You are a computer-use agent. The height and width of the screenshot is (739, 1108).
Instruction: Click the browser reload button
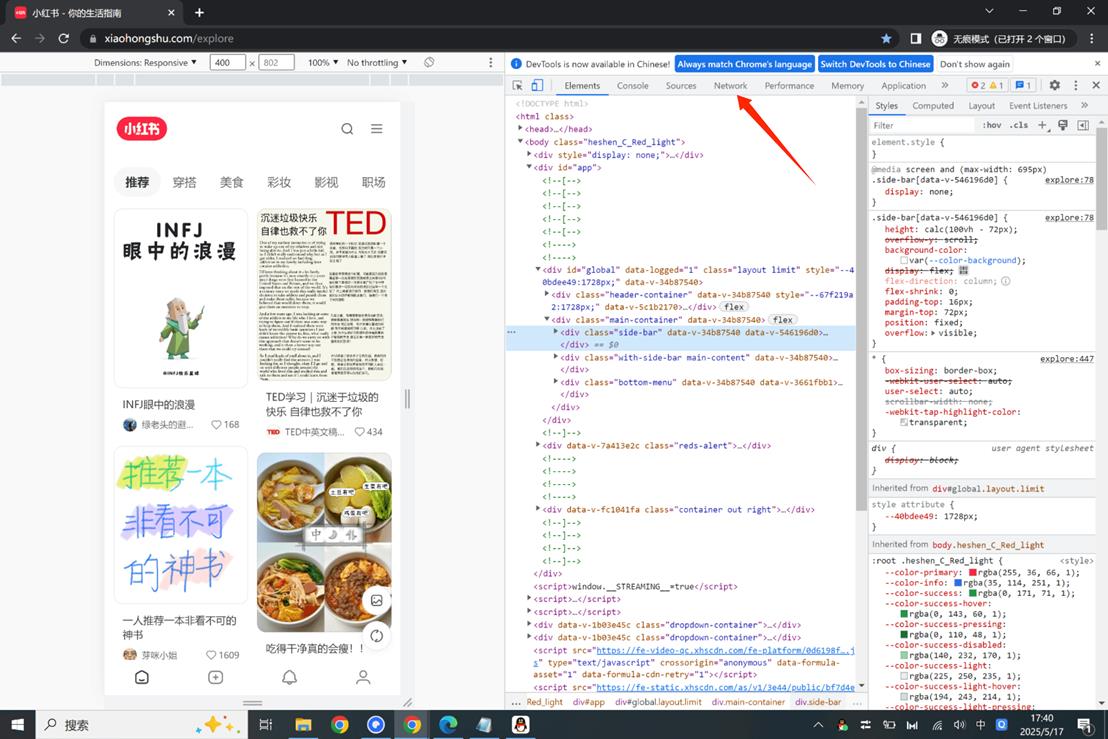click(64, 38)
